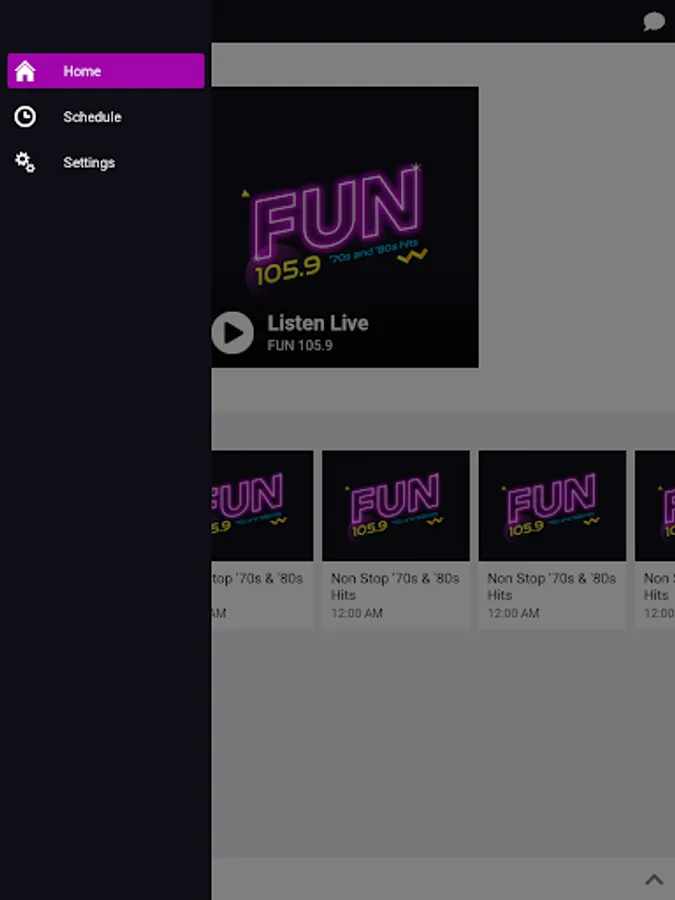
Task: Click the large FUN 105.9 station logo
Action: point(337,228)
